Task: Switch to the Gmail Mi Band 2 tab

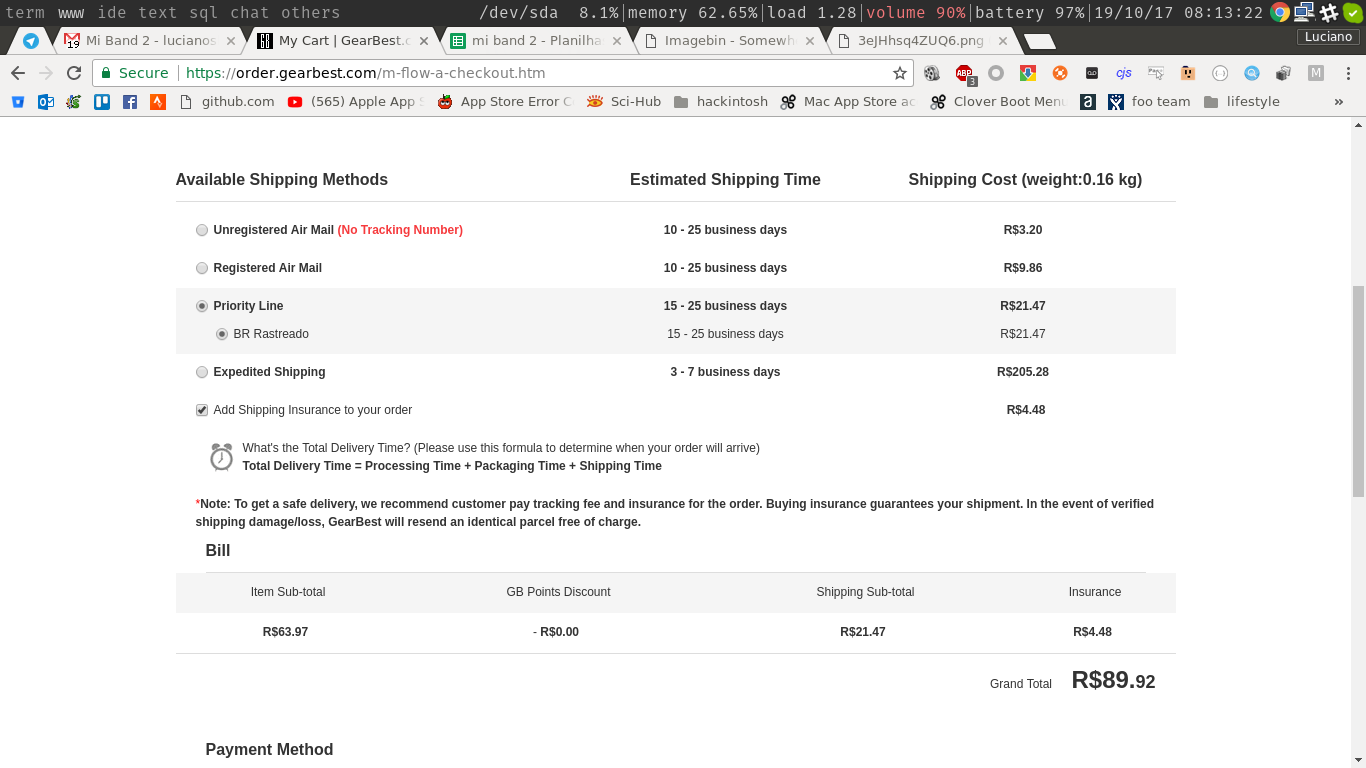Action: pyautogui.click(x=150, y=41)
